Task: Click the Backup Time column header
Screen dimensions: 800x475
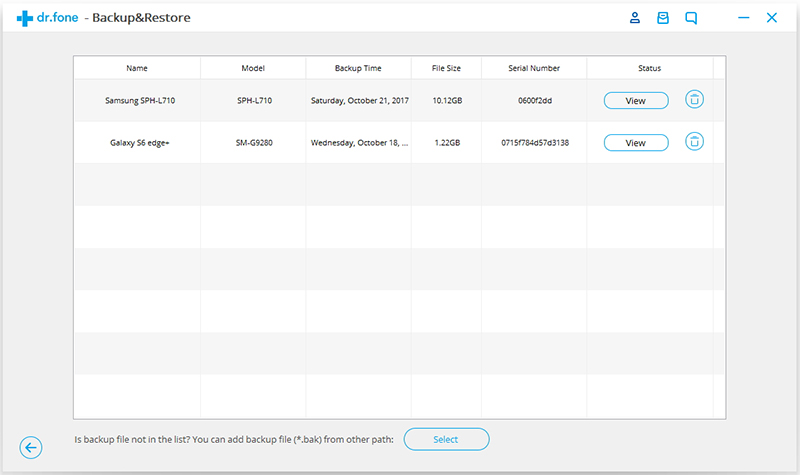Action: (358, 68)
